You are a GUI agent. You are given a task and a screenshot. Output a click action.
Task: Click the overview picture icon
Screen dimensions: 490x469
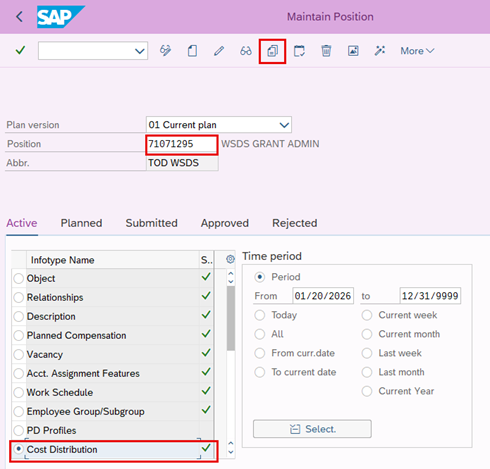pos(353,51)
